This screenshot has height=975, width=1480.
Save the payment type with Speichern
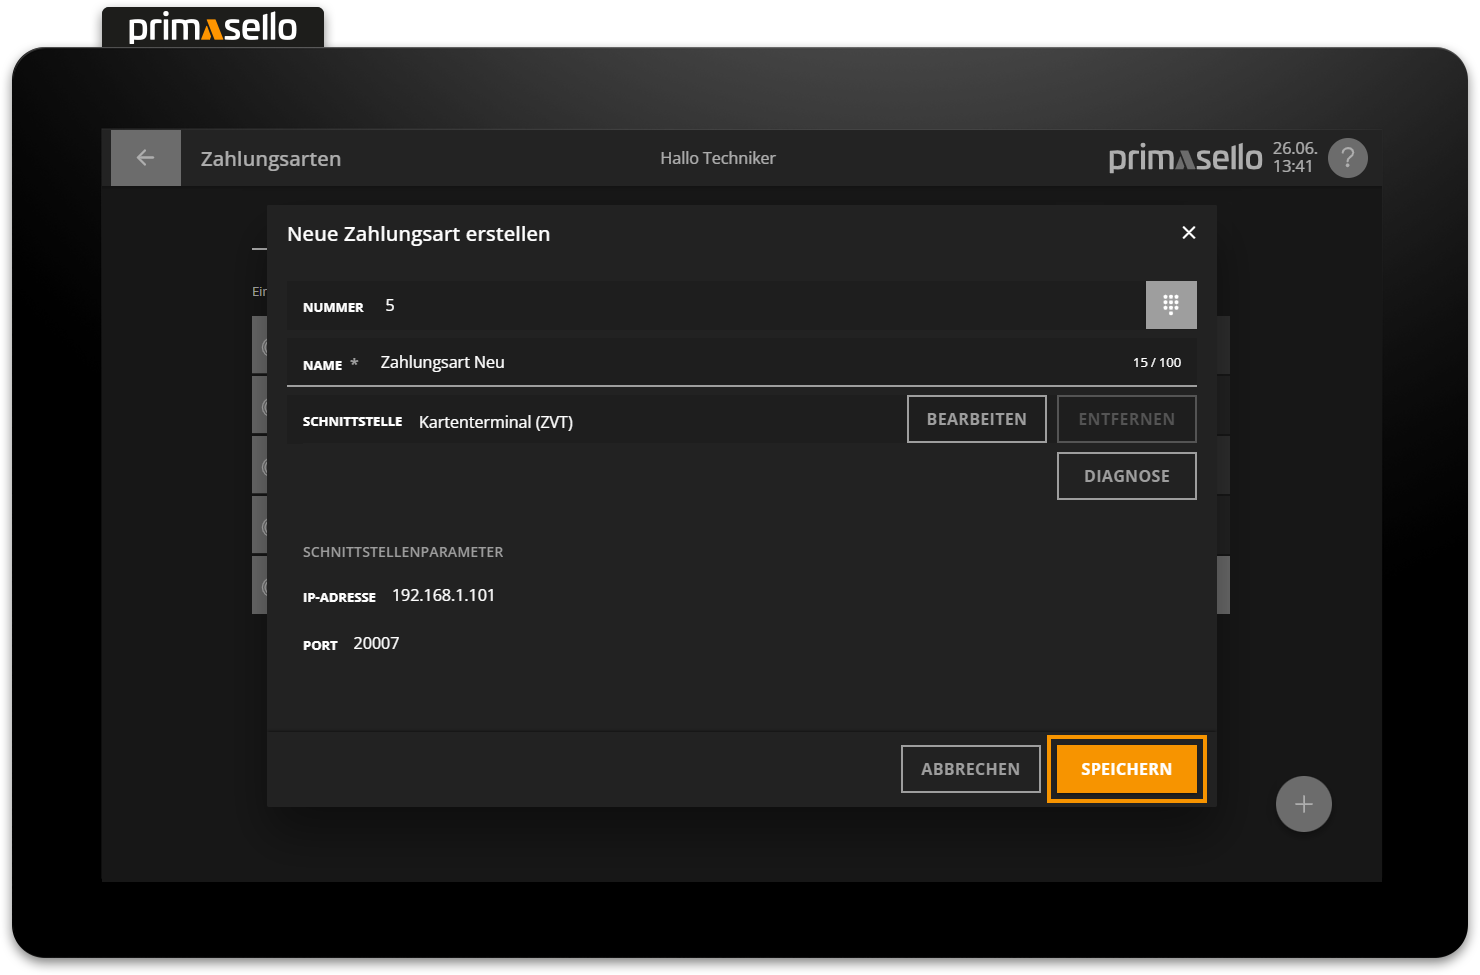pos(1126,769)
